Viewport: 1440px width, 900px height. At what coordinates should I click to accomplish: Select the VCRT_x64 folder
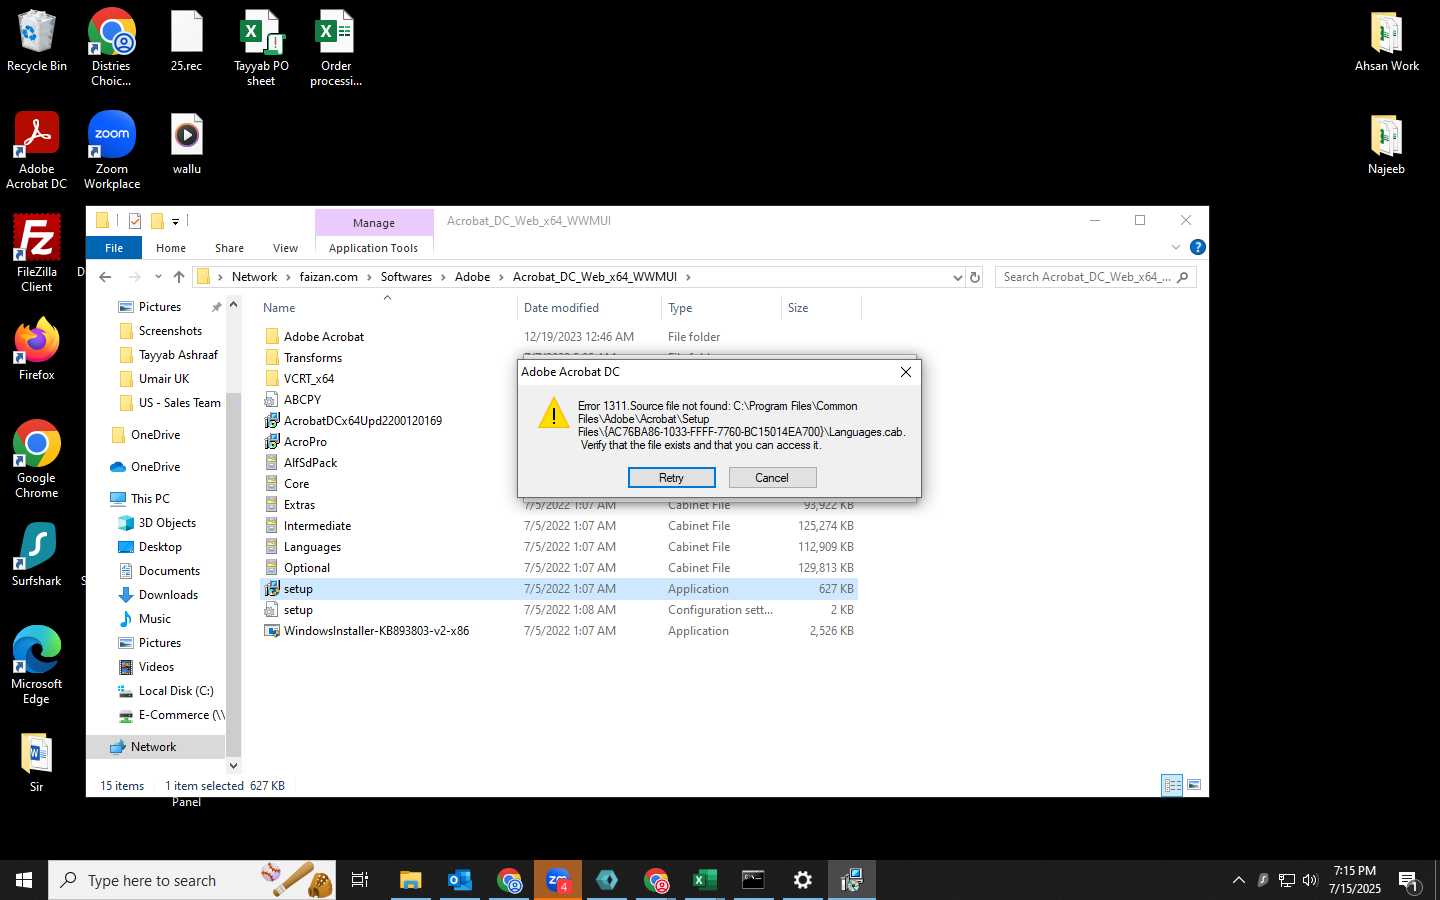(308, 379)
